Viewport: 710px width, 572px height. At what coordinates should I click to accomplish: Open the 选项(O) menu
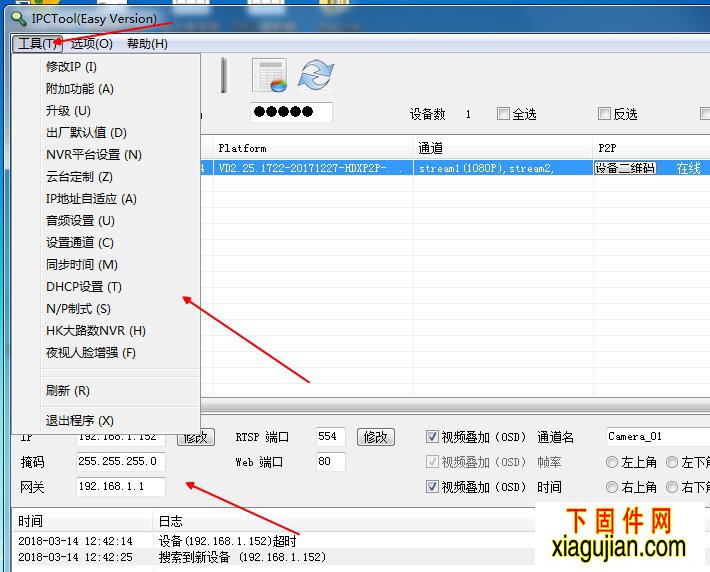pos(91,43)
